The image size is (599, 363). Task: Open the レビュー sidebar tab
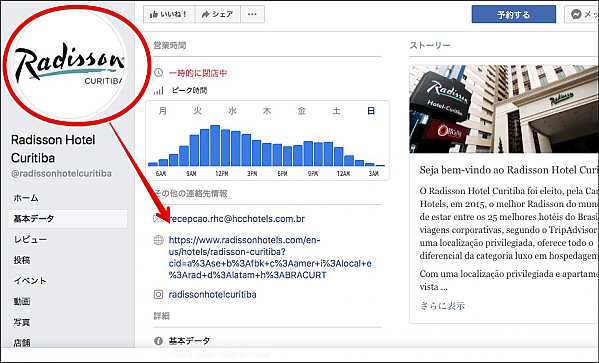pos(30,240)
